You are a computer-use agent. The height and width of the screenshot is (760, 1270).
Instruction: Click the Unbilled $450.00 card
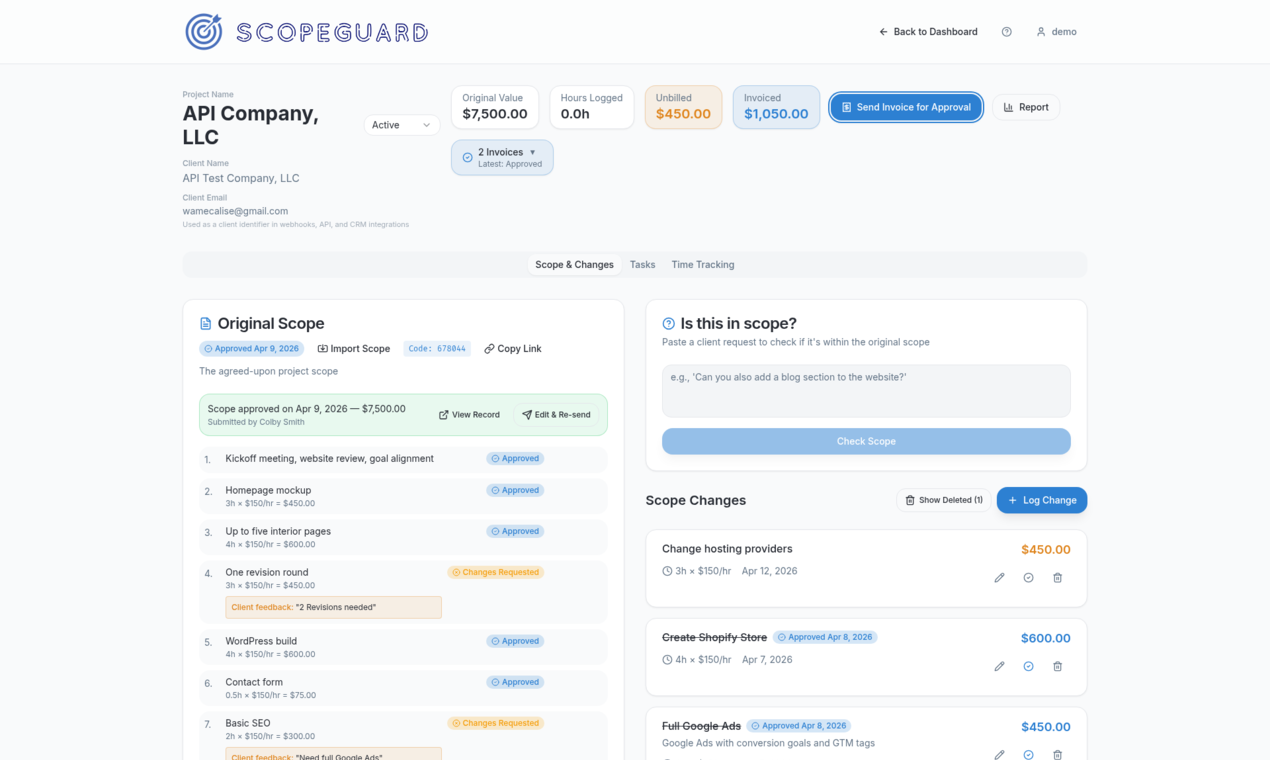pos(683,107)
